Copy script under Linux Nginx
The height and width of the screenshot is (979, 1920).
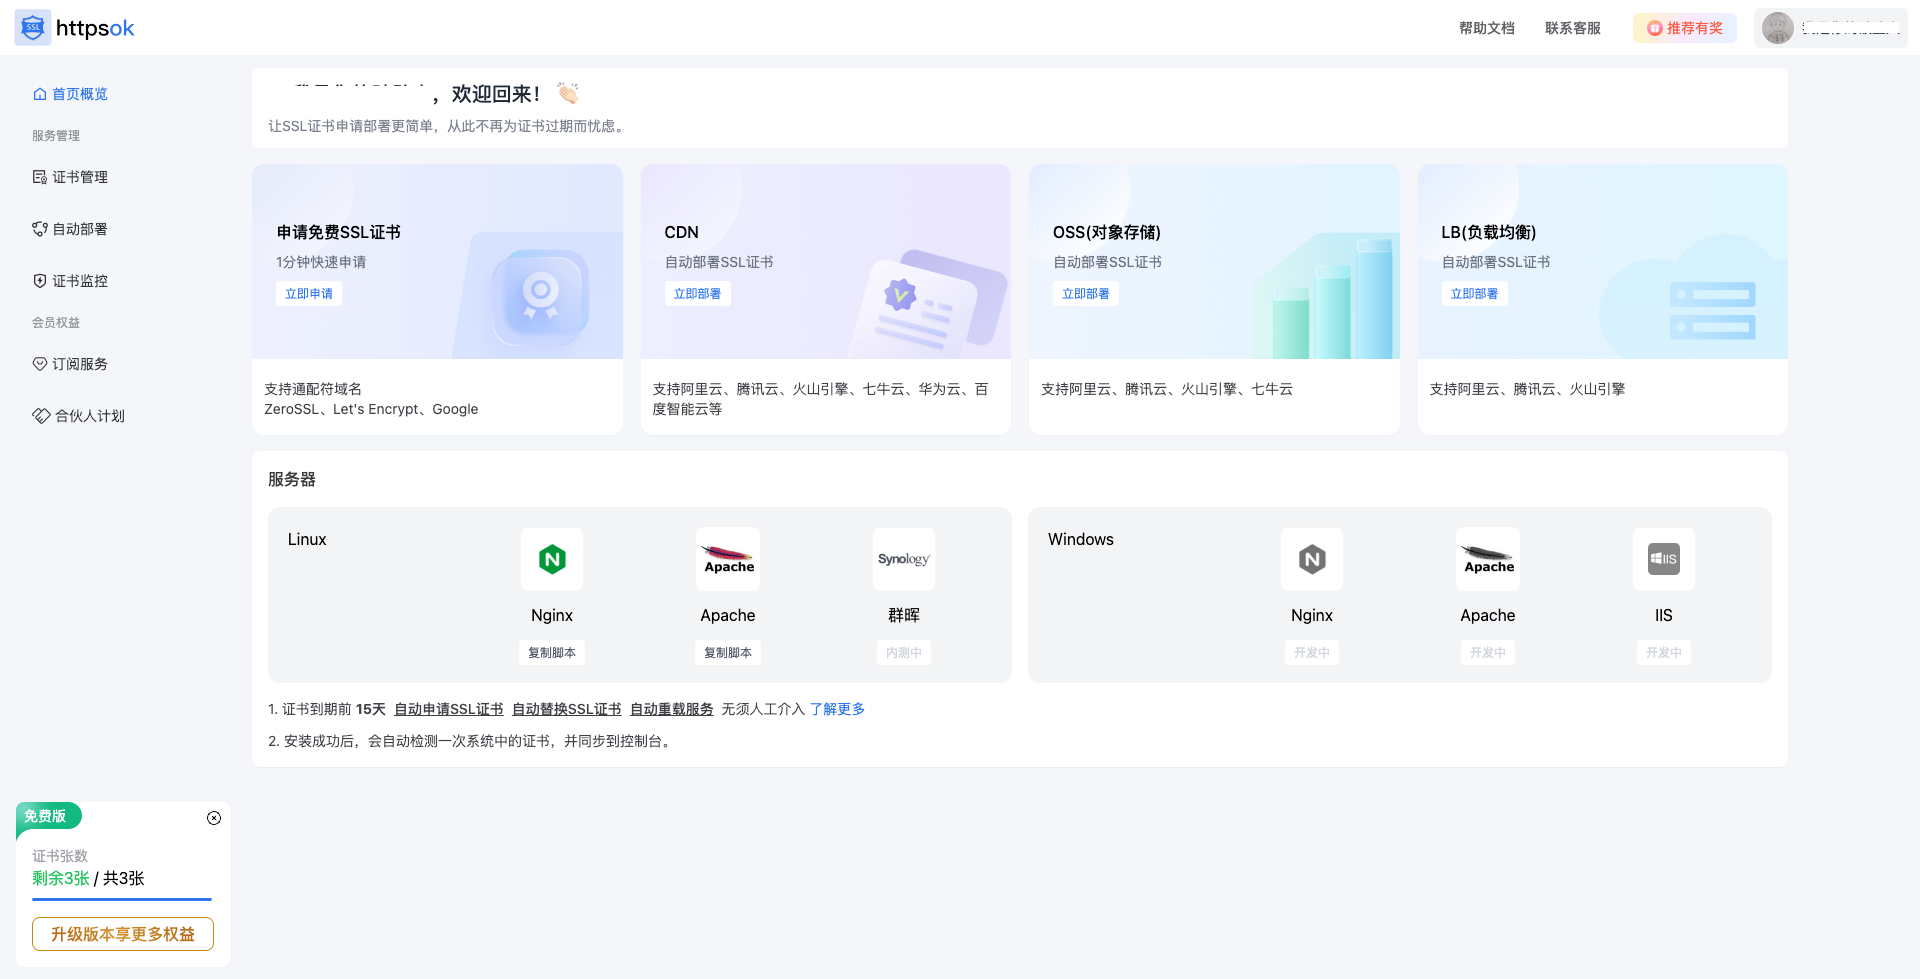(552, 653)
